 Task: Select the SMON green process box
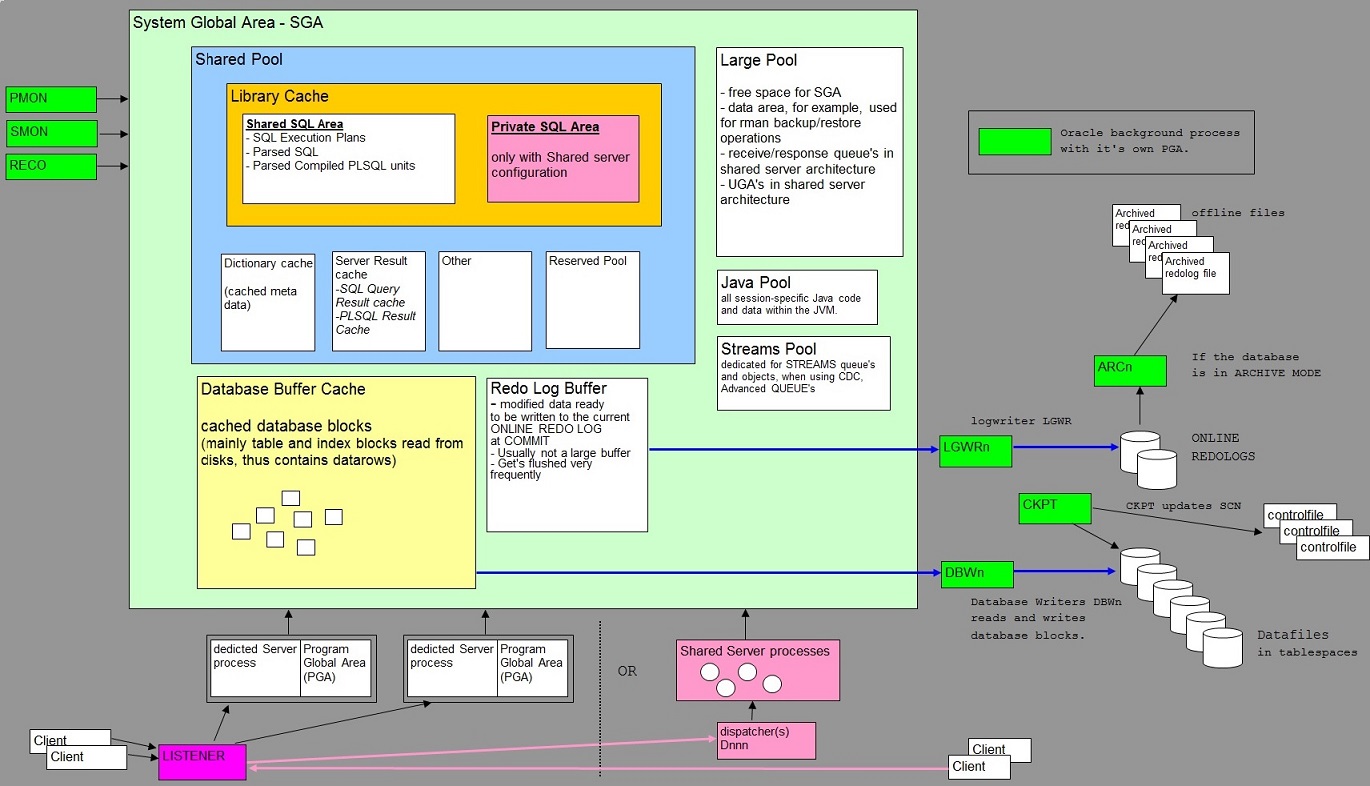pos(51,133)
